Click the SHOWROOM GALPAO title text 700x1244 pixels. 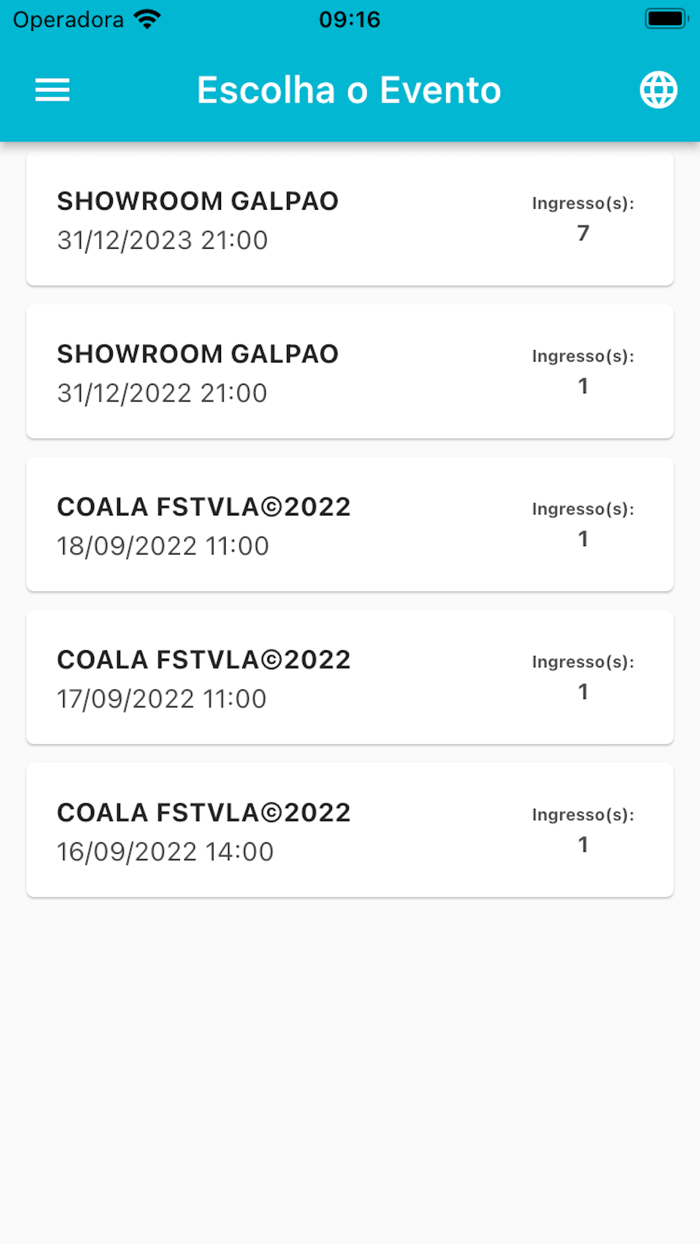coord(197,201)
